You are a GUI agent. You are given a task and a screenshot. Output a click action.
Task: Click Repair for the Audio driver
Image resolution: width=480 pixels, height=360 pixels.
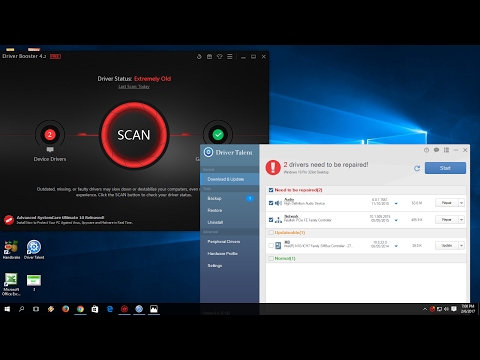coord(447,203)
